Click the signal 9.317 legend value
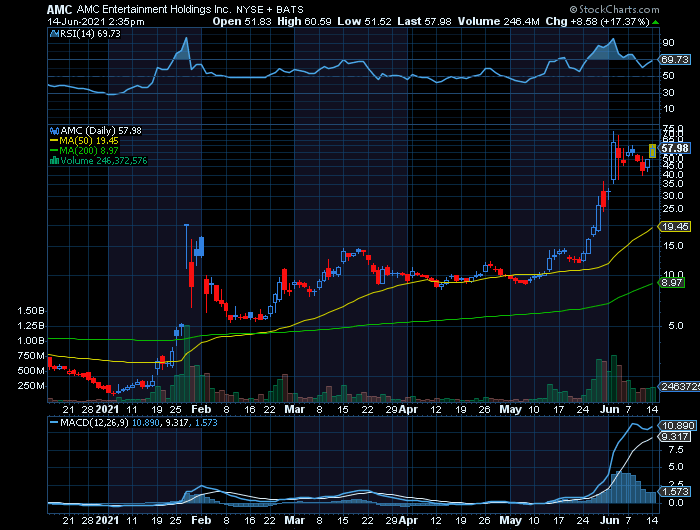This screenshot has height=530, width=700. click(177, 422)
